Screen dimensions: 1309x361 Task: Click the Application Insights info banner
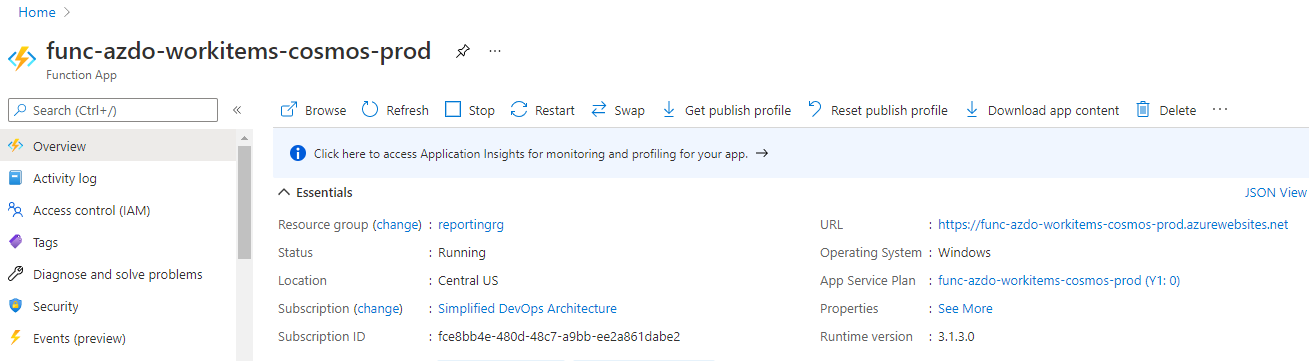pyautogui.click(x=790, y=153)
